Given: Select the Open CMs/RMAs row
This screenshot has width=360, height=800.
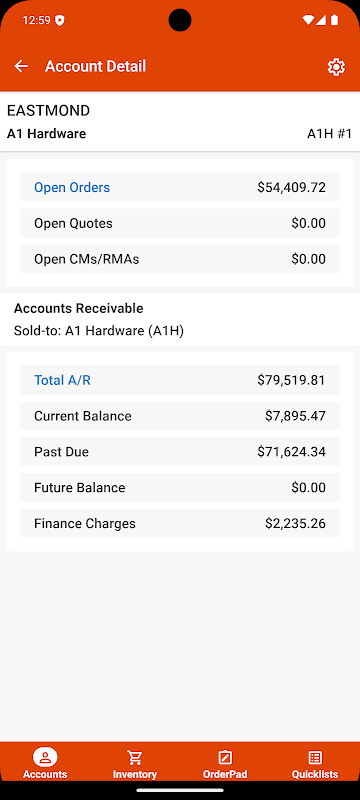Looking at the screenshot, I should (180, 259).
